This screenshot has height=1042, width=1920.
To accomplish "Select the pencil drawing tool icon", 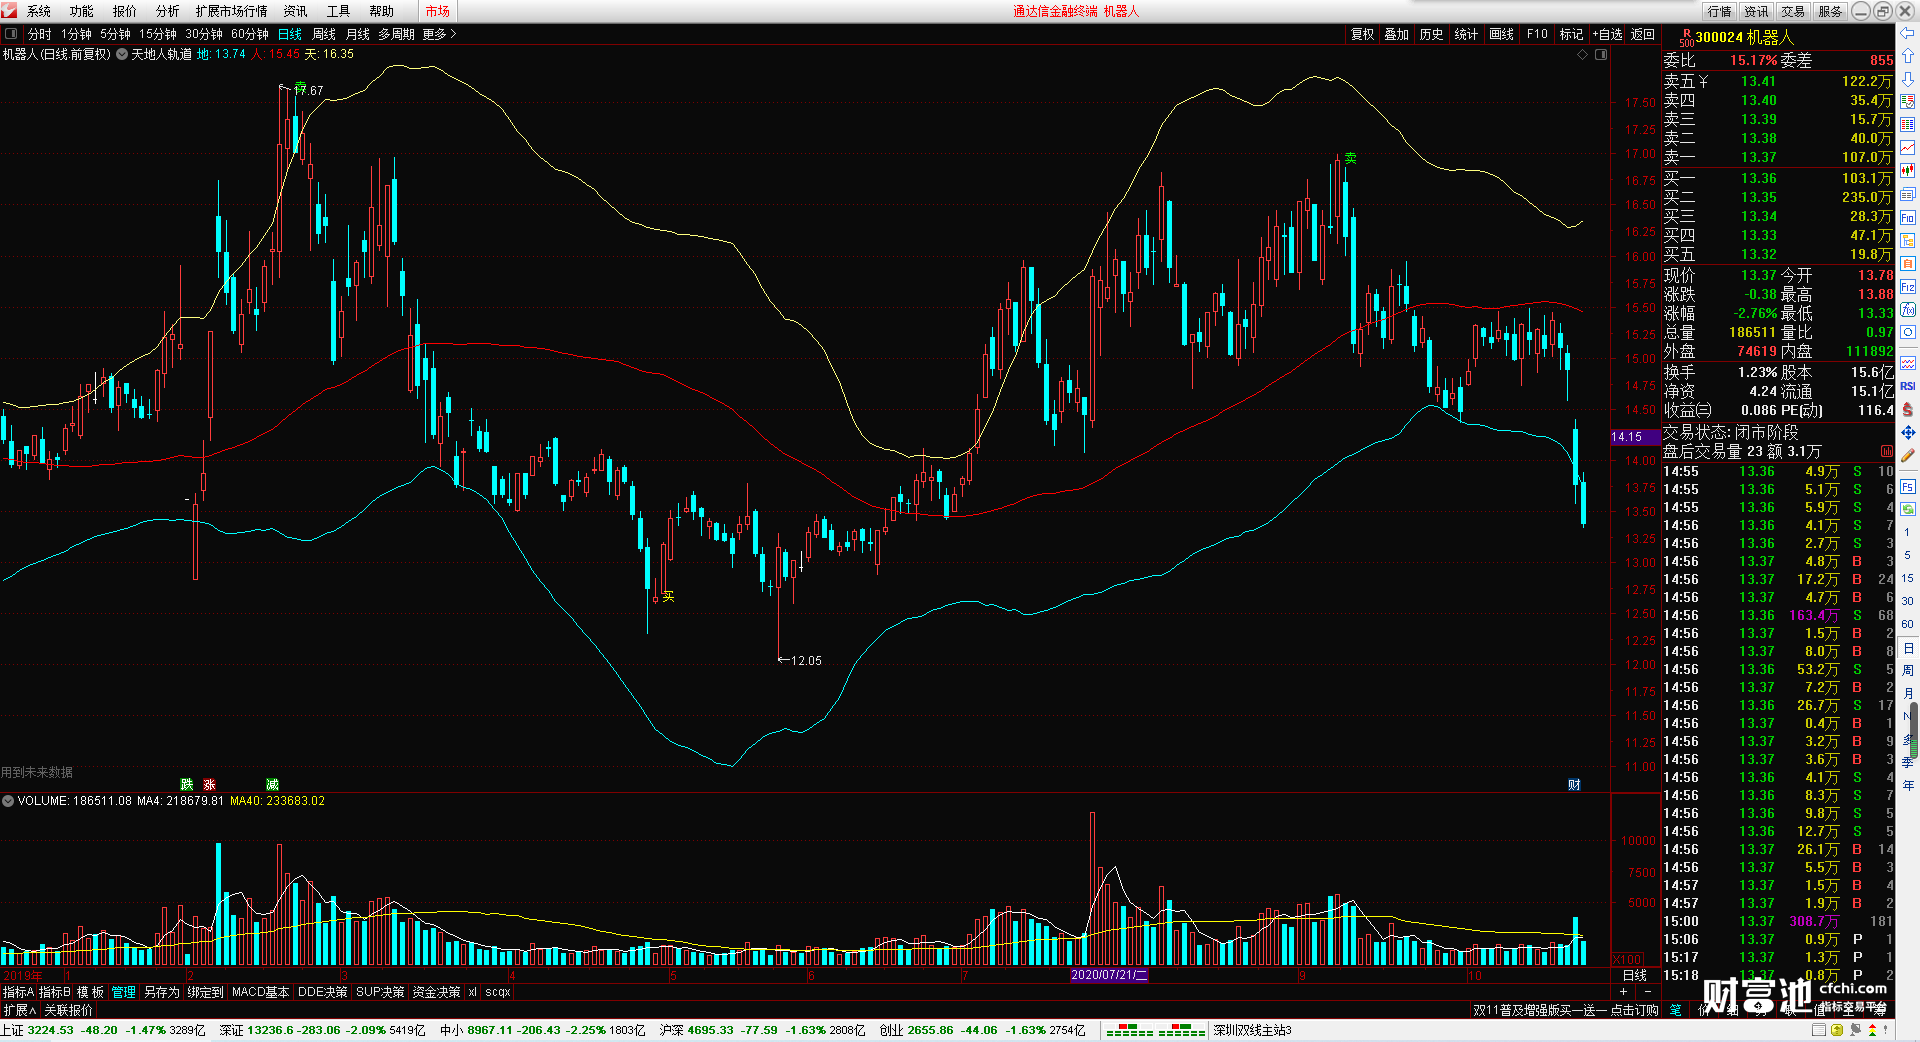I will tap(1908, 456).
